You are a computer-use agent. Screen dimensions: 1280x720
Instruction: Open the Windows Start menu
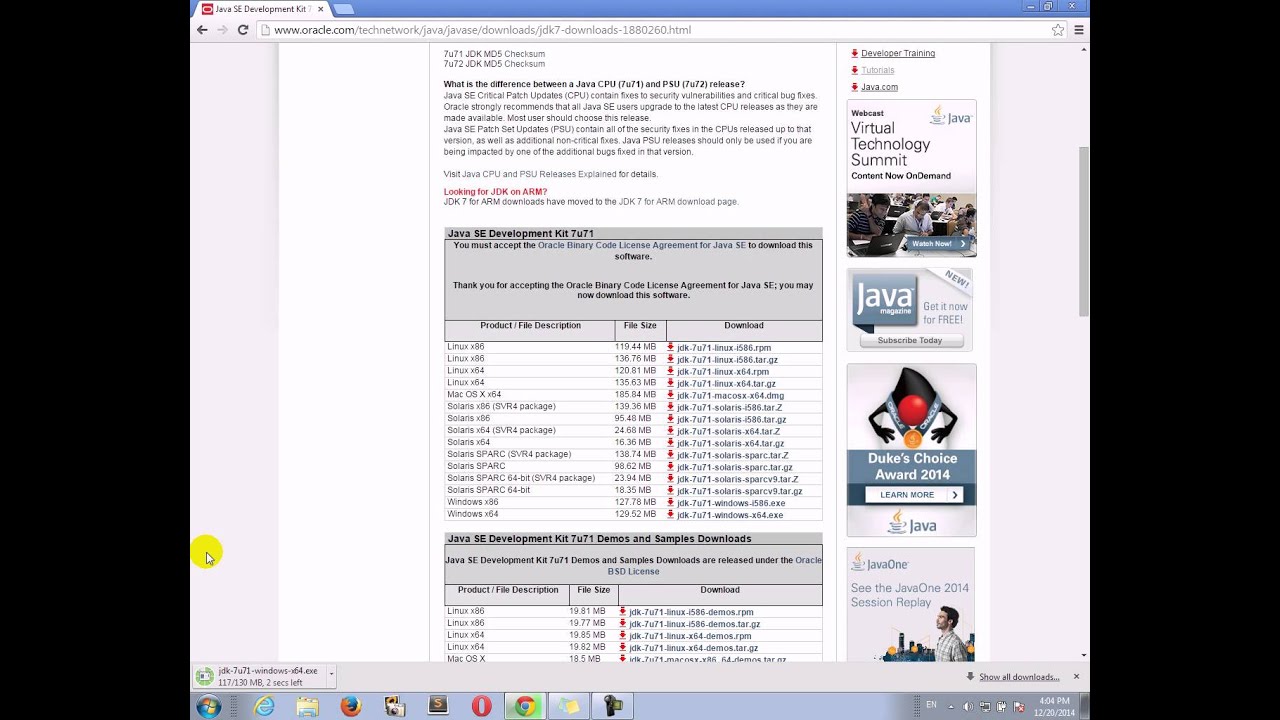click(209, 707)
